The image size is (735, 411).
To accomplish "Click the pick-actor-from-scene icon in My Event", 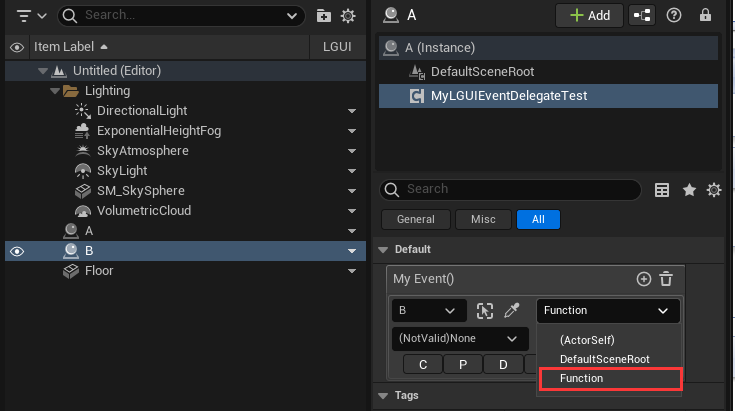I will click(485, 311).
